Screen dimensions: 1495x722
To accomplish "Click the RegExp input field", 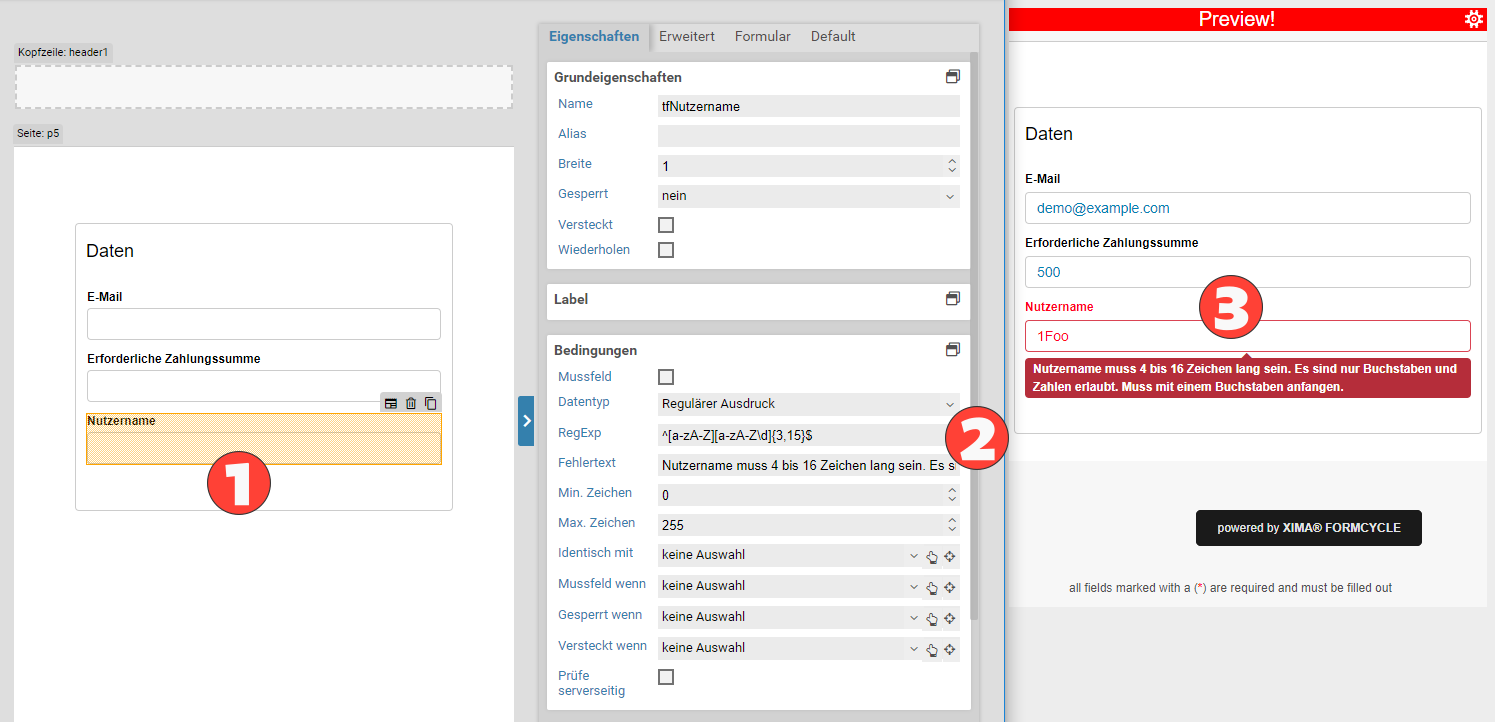I will (x=795, y=435).
